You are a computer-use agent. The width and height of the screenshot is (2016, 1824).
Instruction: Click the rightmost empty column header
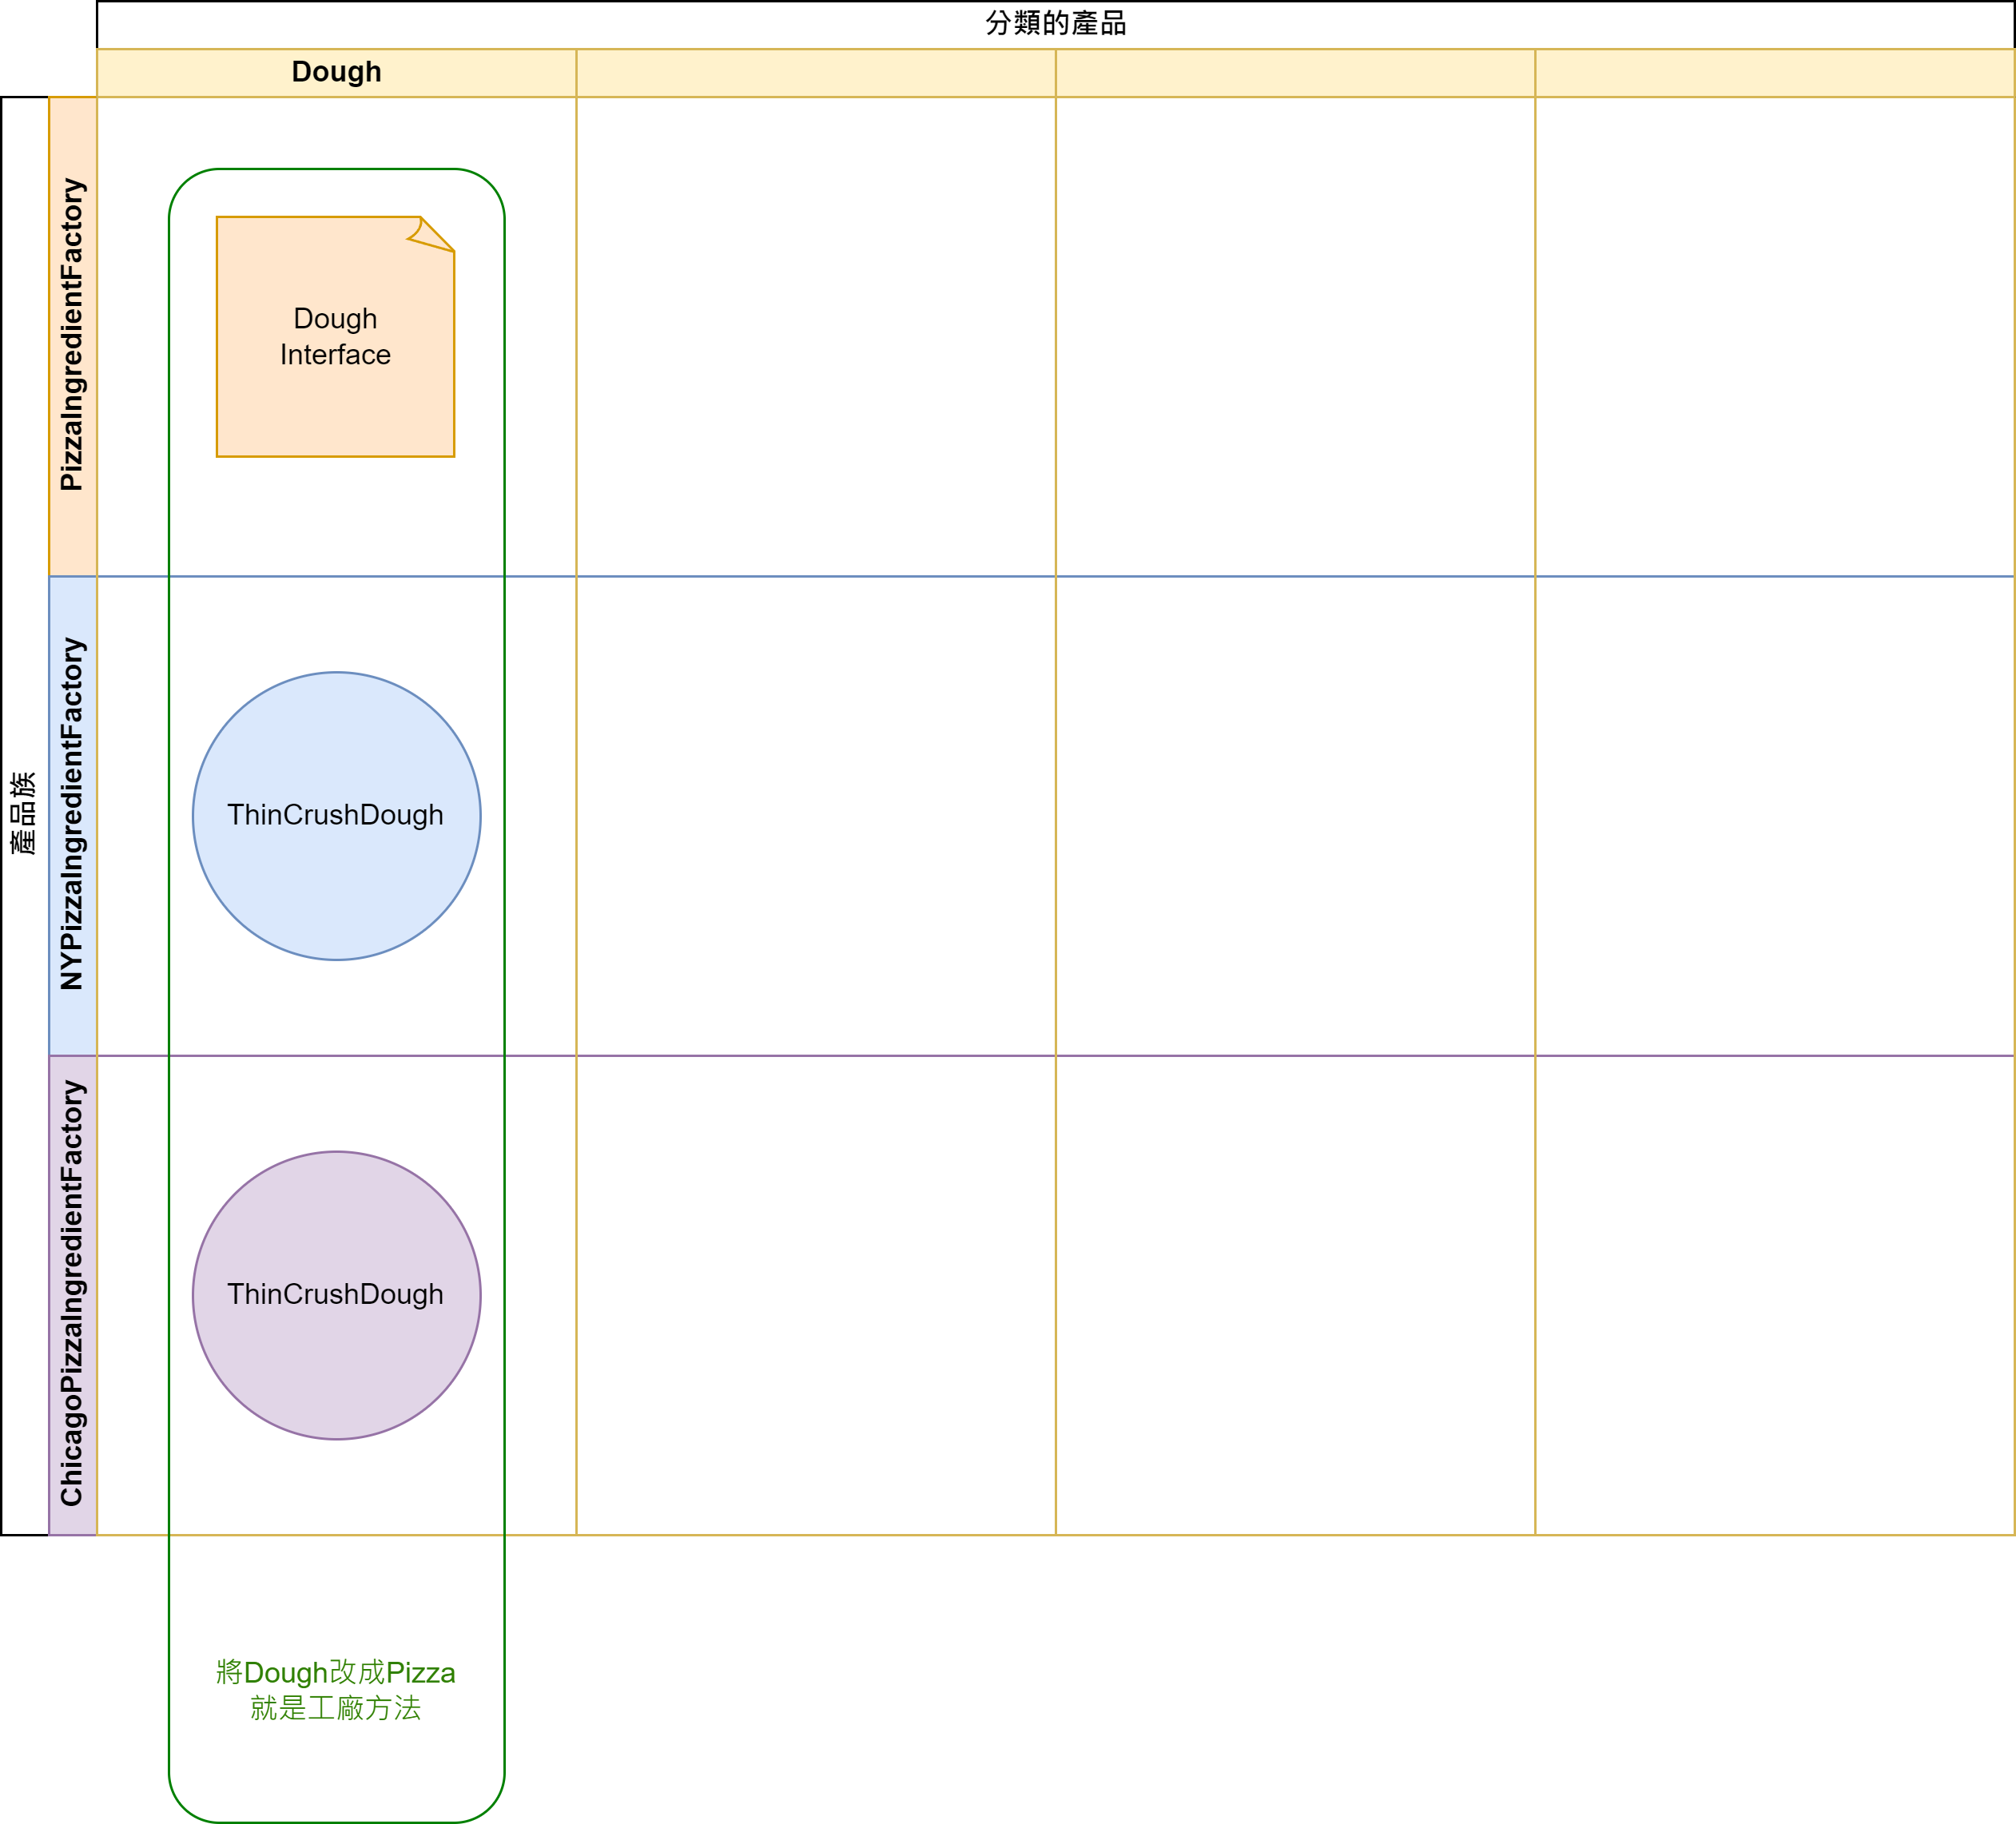[x=1774, y=73]
